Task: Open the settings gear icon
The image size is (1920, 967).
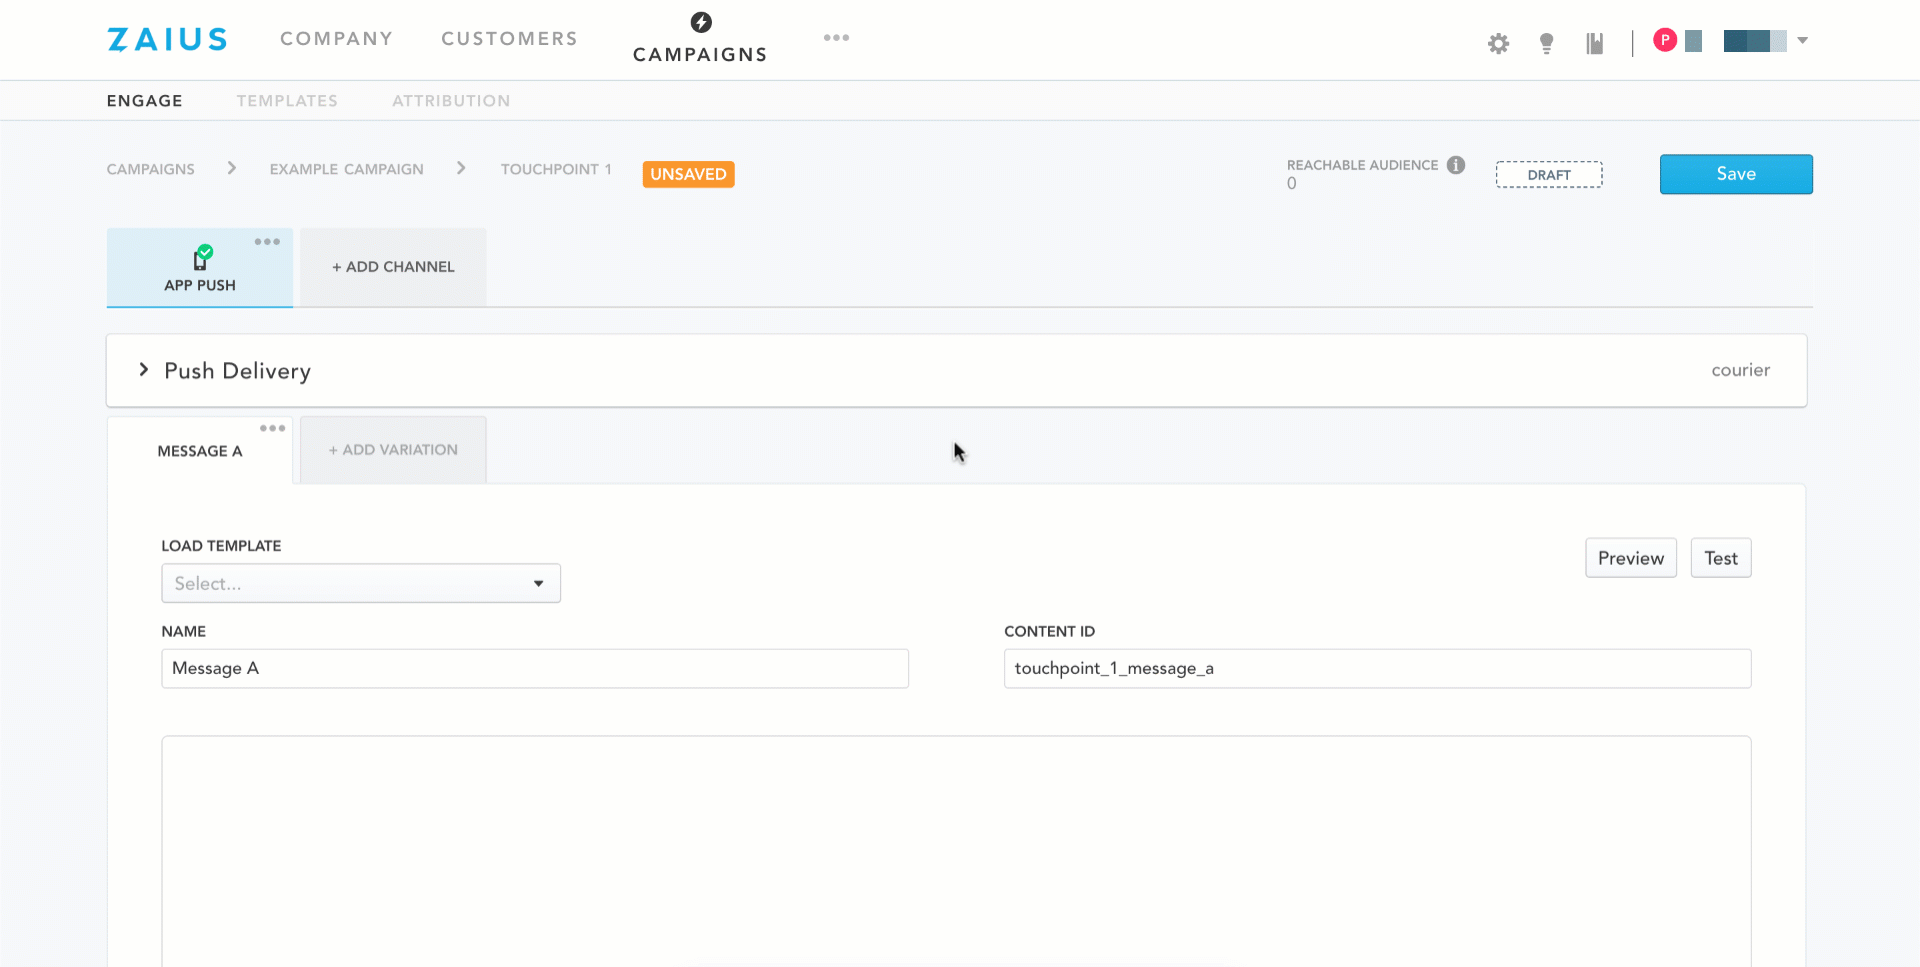Action: tap(1498, 43)
